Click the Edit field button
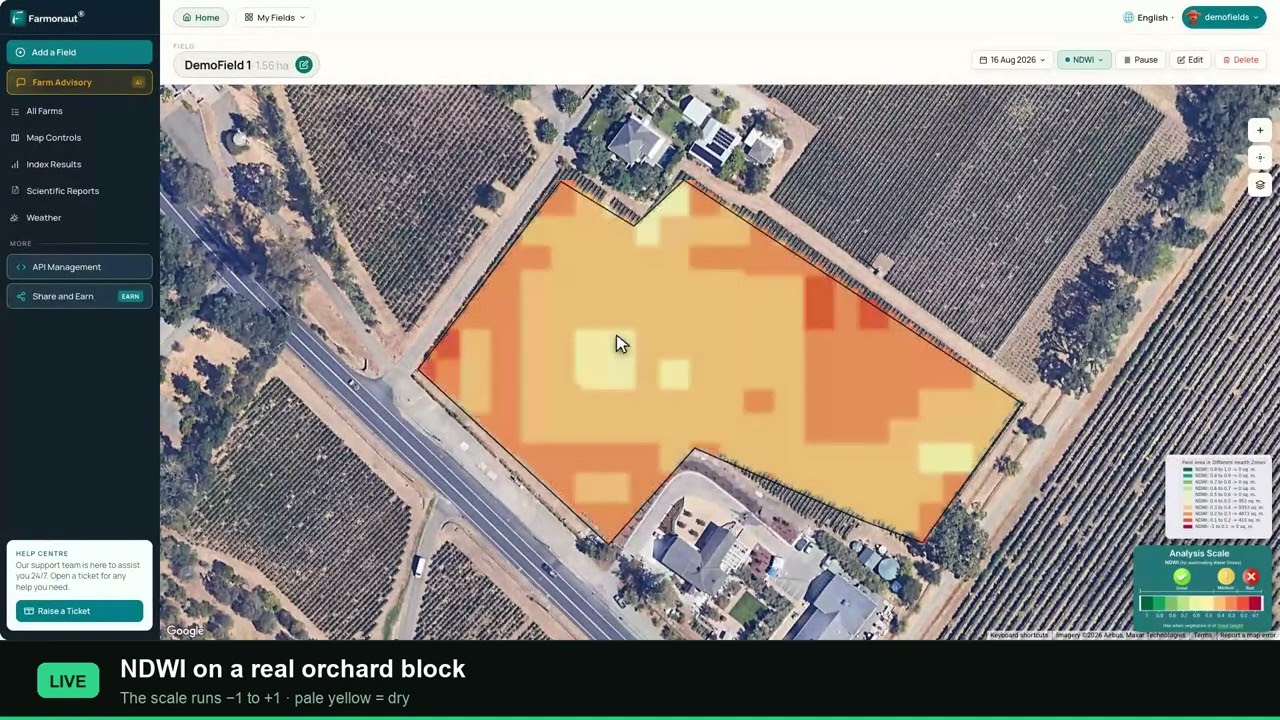This screenshot has width=1280, height=720. pos(1190,60)
